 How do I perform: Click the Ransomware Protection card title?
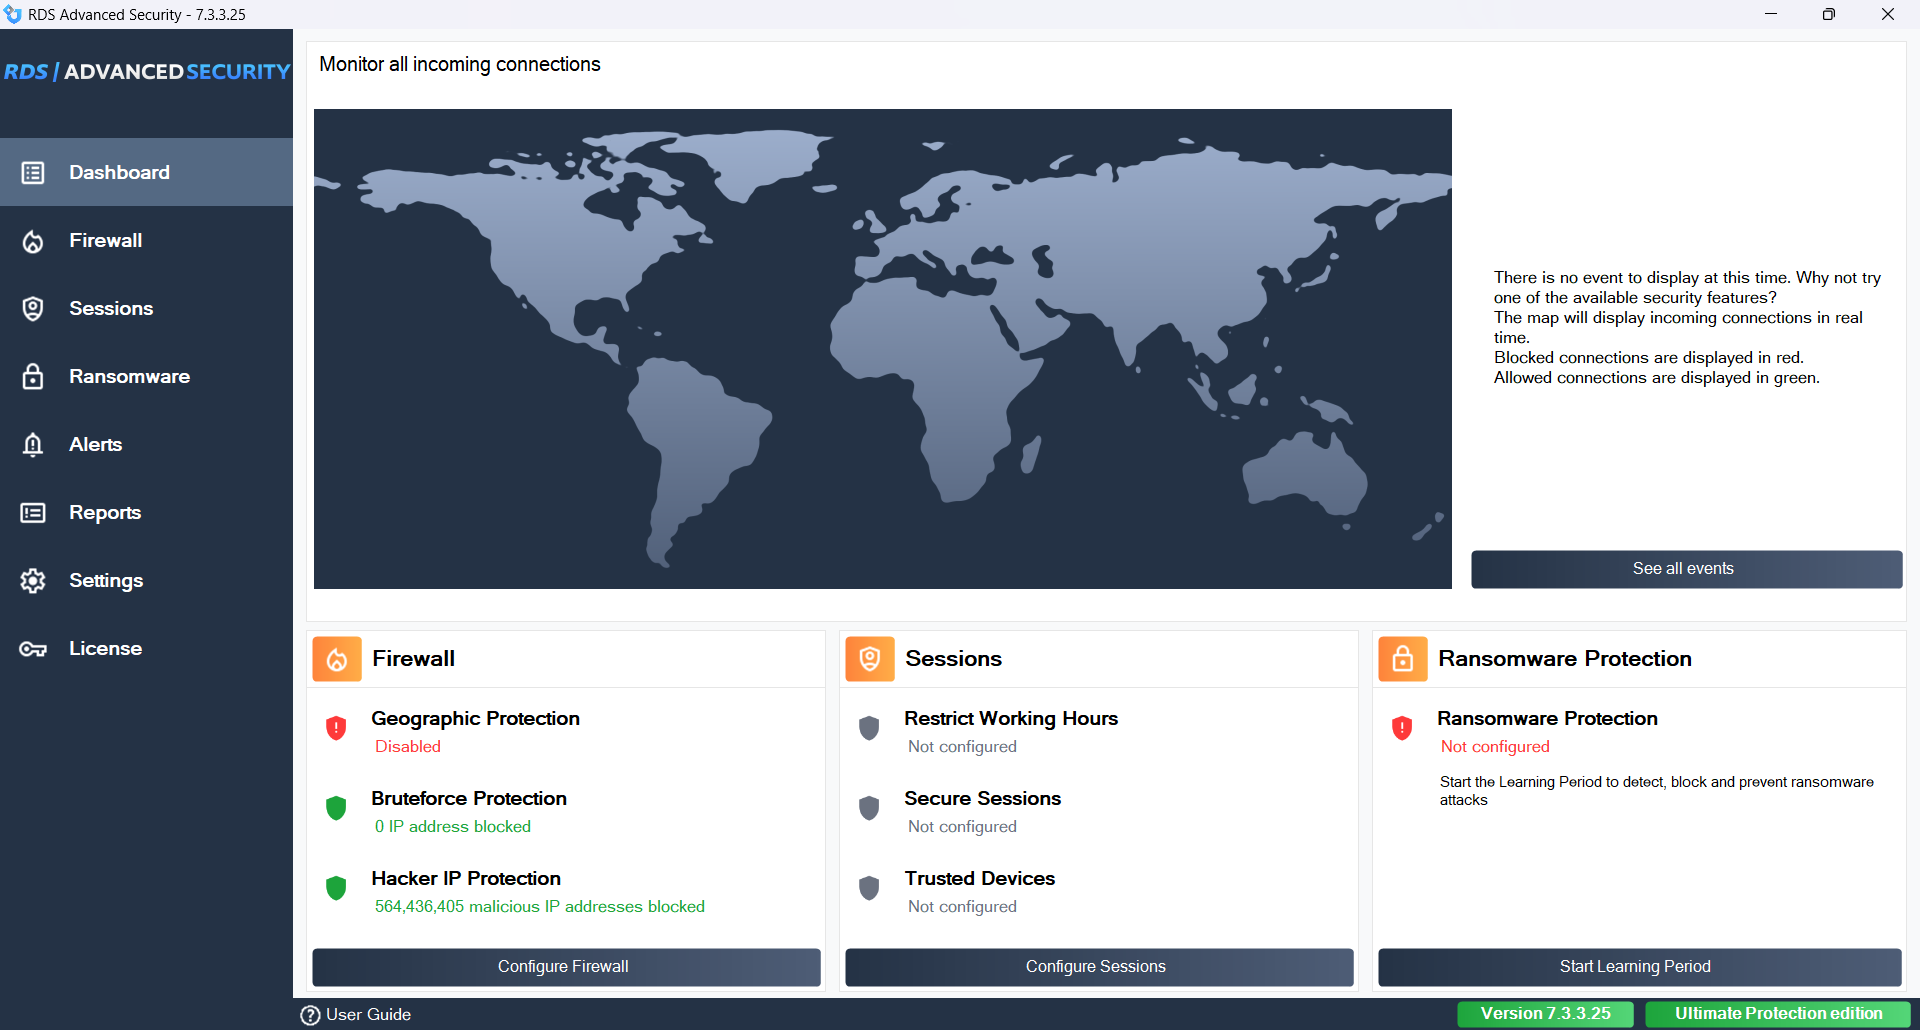tap(1565, 659)
